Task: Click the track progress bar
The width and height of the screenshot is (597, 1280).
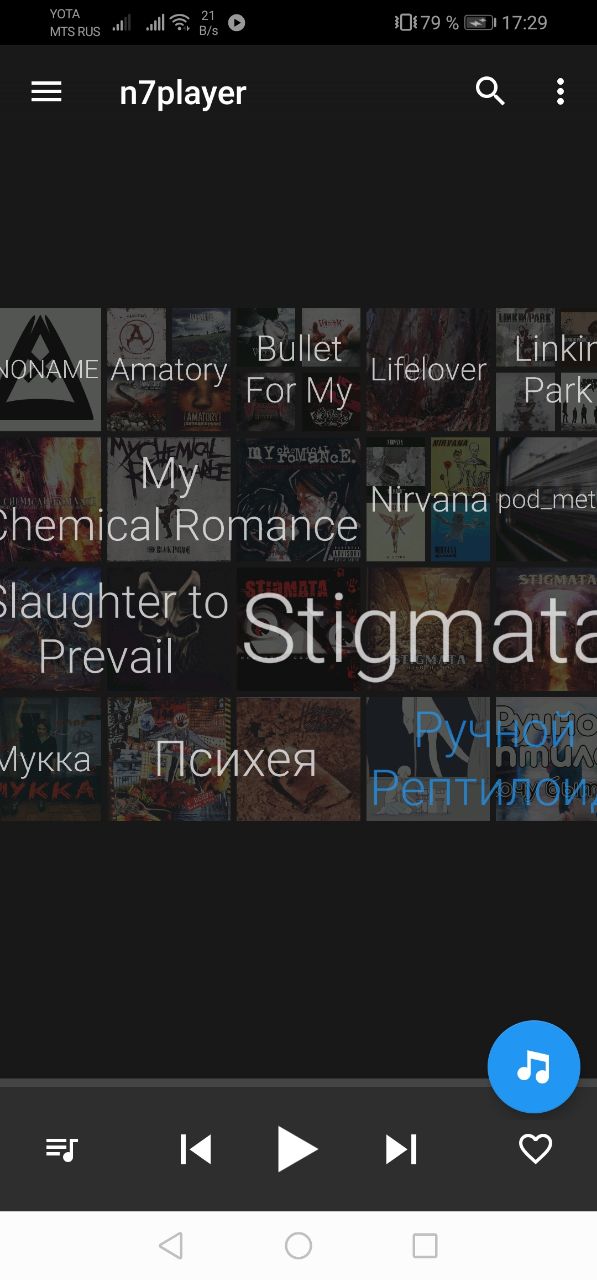Action: 298,1082
